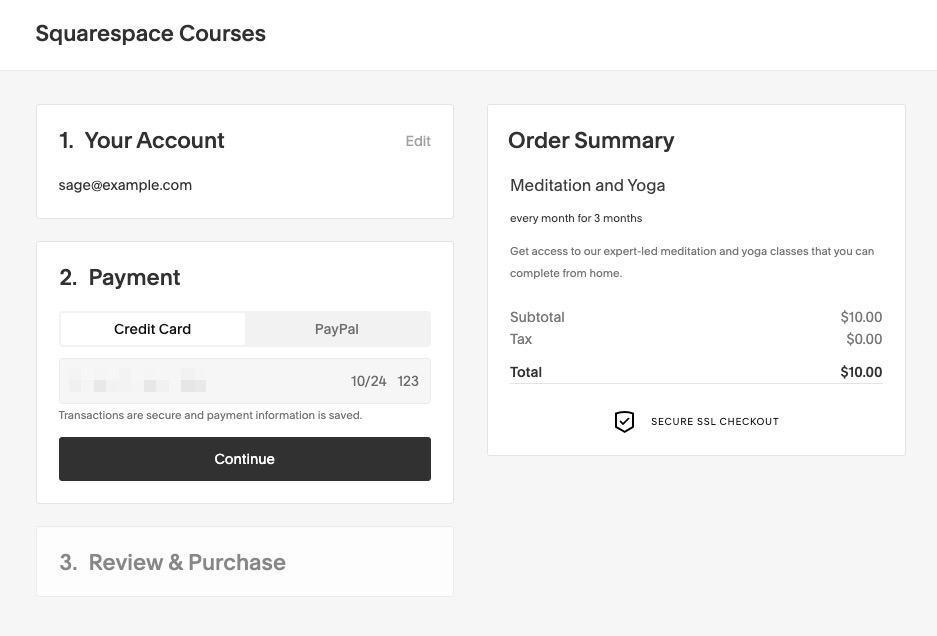
Task: Focus the 10/24 expiration date field
Action: coord(368,381)
